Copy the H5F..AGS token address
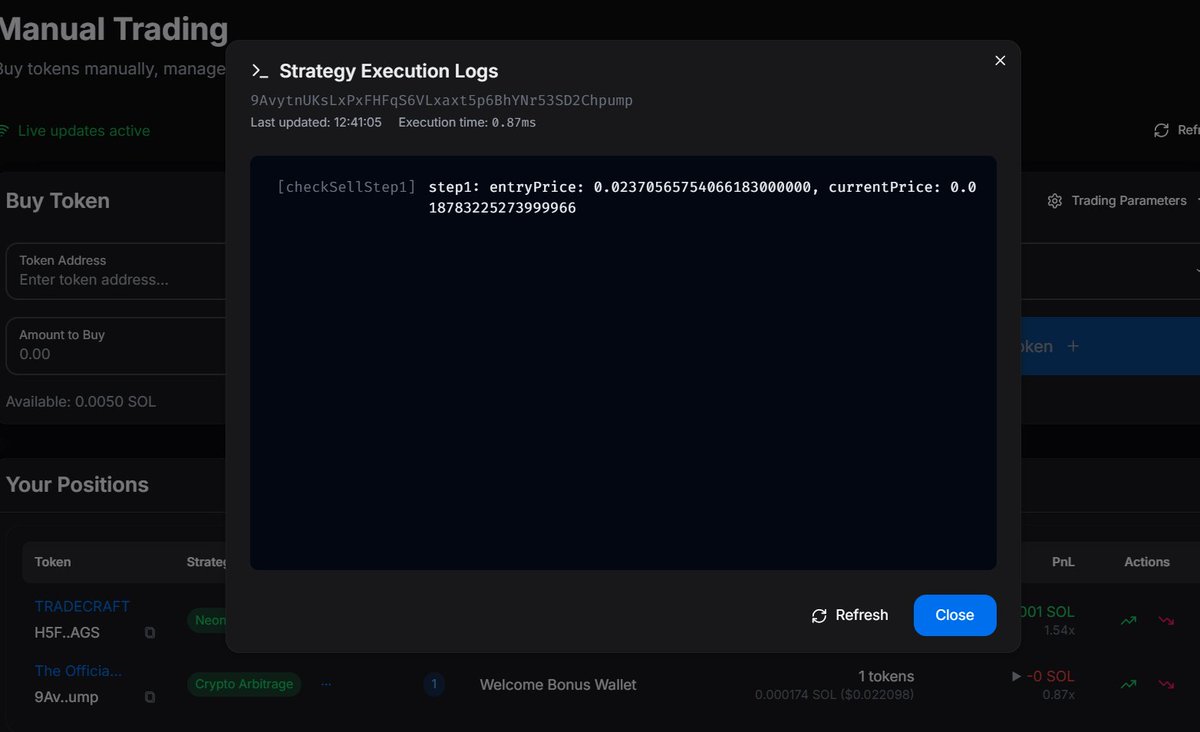 (150, 633)
